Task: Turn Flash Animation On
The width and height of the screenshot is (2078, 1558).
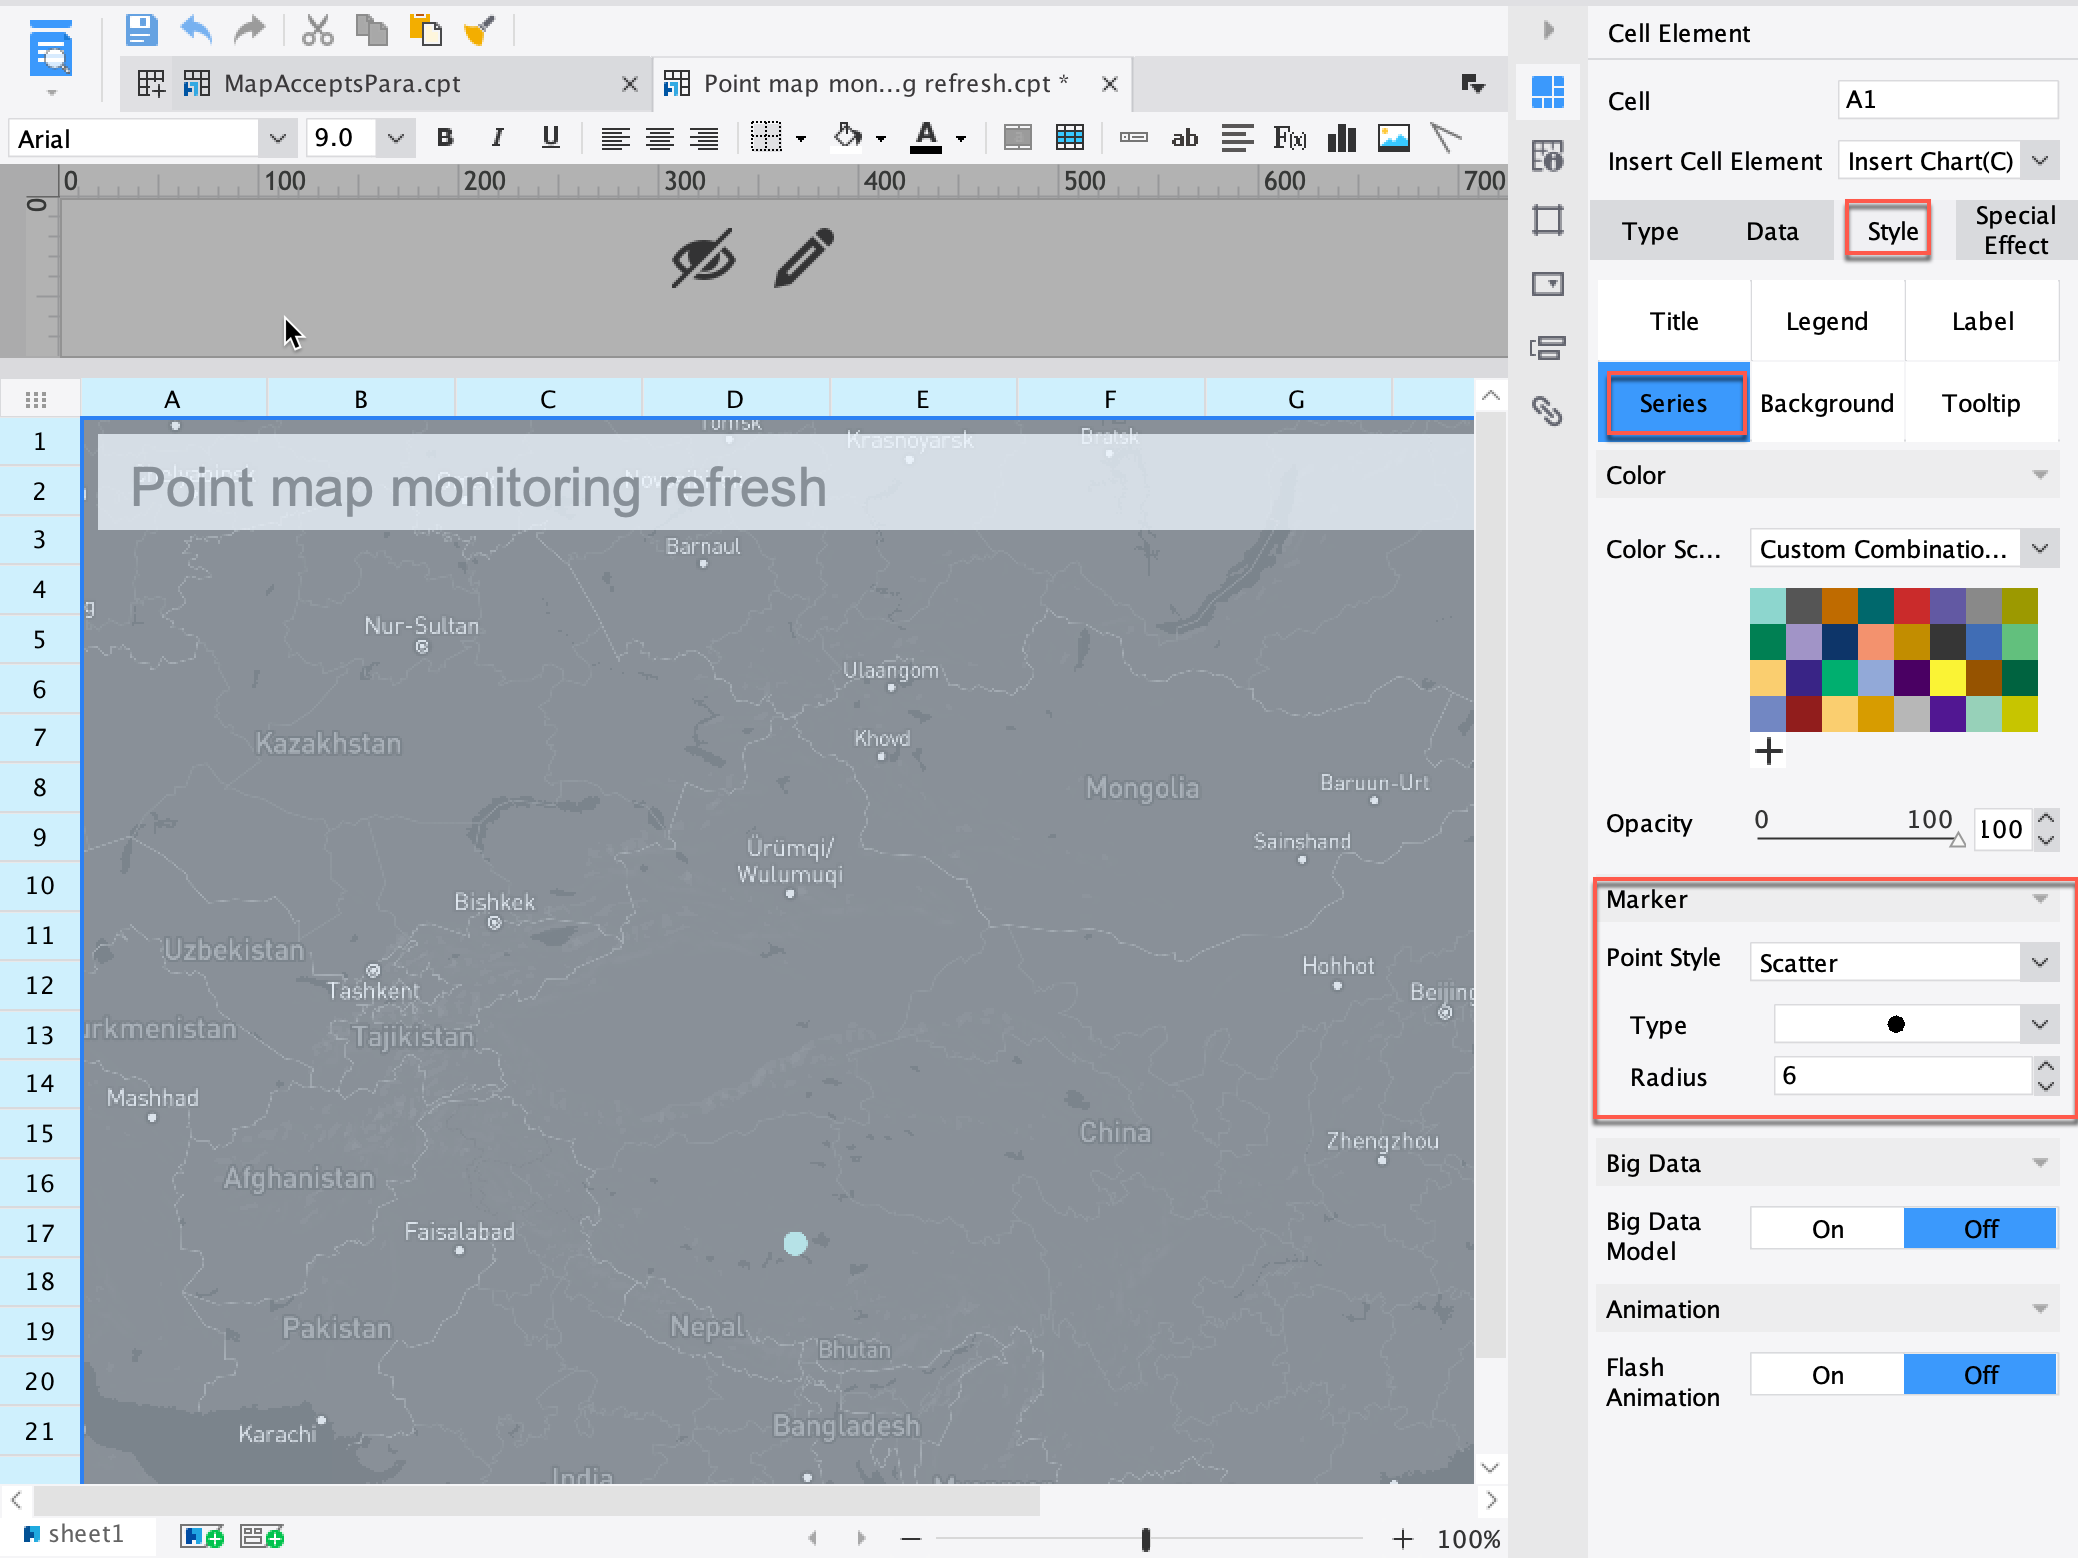Action: click(x=1826, y=1375)
